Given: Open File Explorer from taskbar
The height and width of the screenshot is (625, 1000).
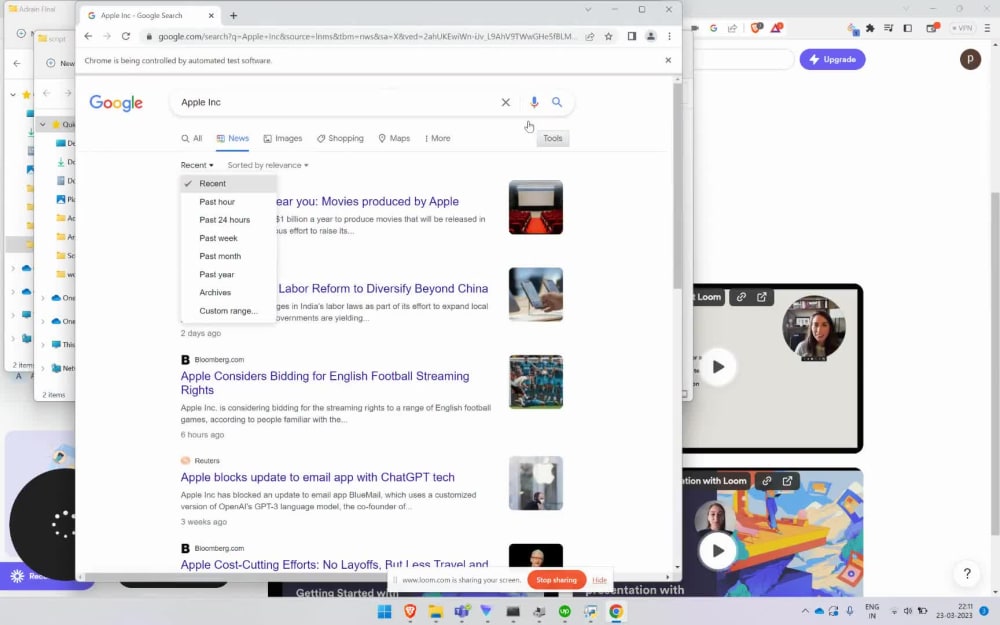Looking at the screenshot, I should pyautogui.click(x=436, y=612).
